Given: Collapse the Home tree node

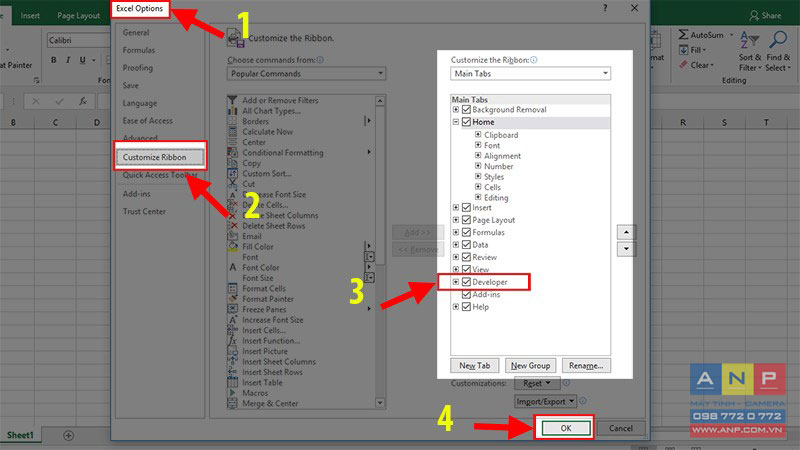Looking at the screenshot, I should [456, 122].
